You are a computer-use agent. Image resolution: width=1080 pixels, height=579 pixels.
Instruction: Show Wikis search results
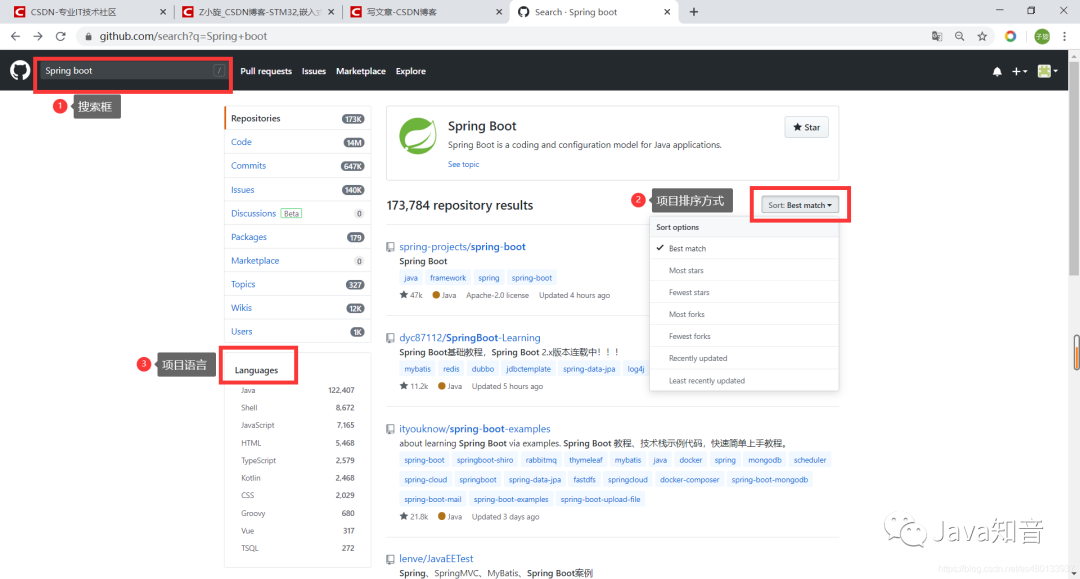point(298,308)
